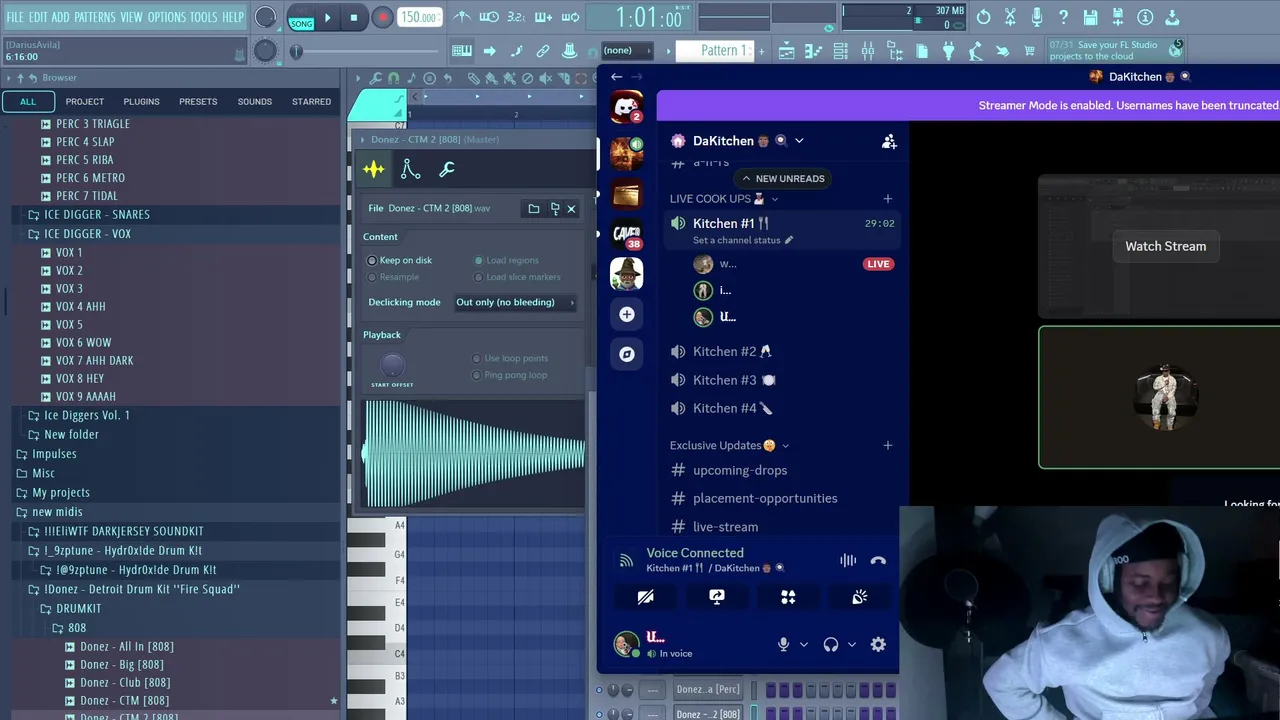Click the export download icon in toolbar
The width and height of the screenshot is (1280, 720).
click(1172, 17)
